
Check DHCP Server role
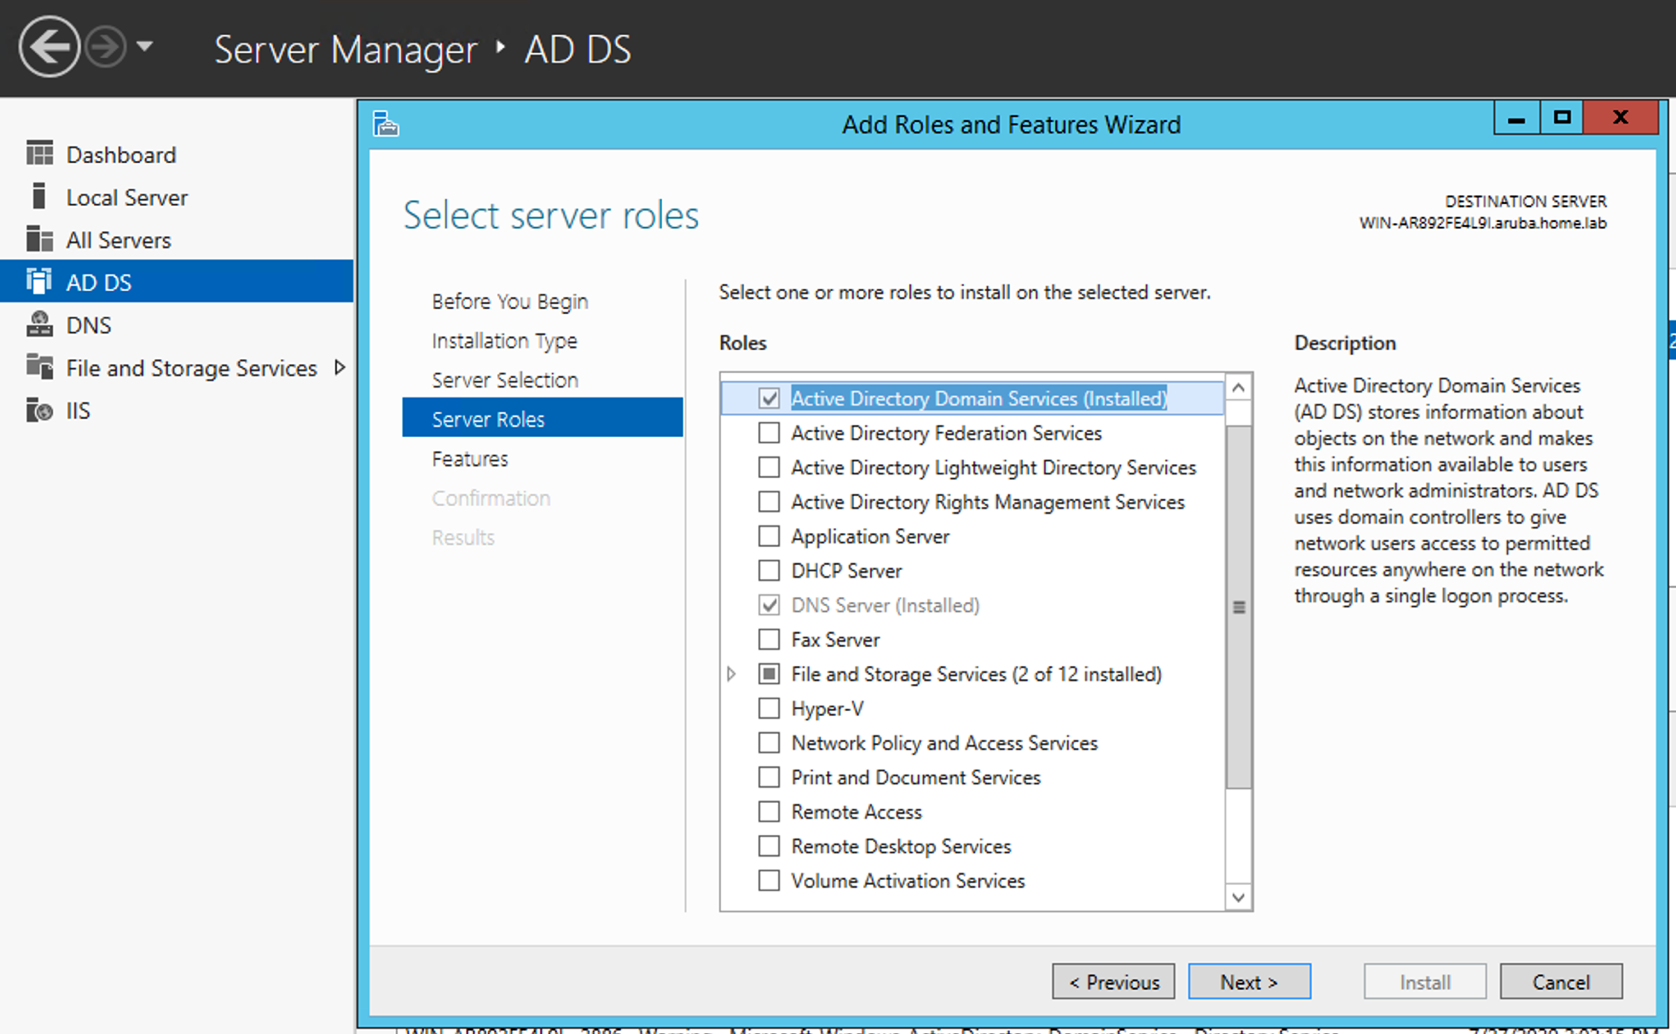(x=769, y=570)
